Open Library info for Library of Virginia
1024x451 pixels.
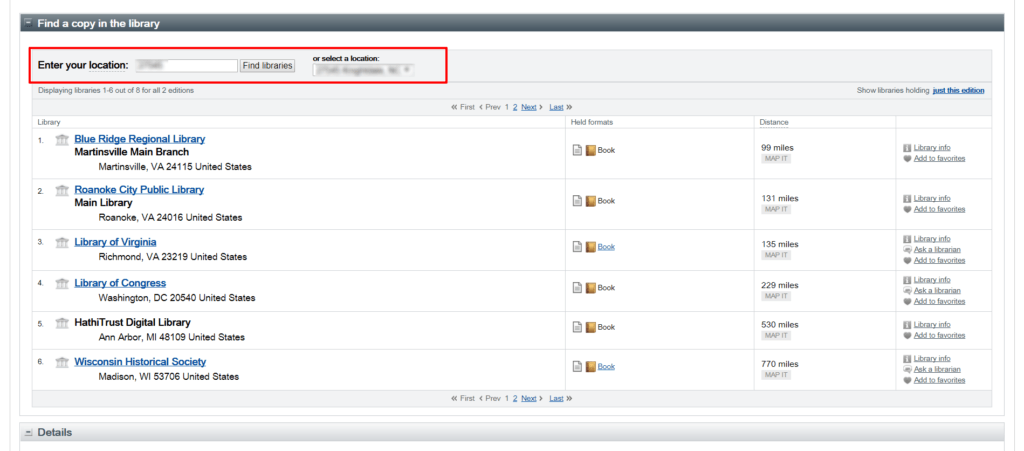[x=931, y=239]
